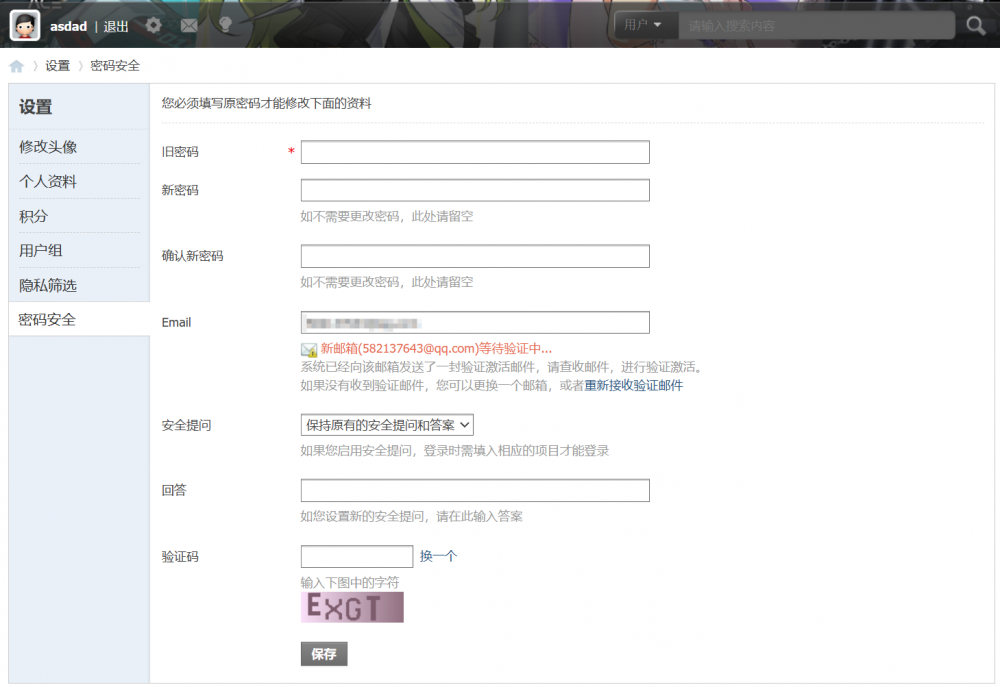1000x687 pixels.
Task: Click 重新接收验证邮件 link
Action: pyautogui.click(x=633, y=385)
